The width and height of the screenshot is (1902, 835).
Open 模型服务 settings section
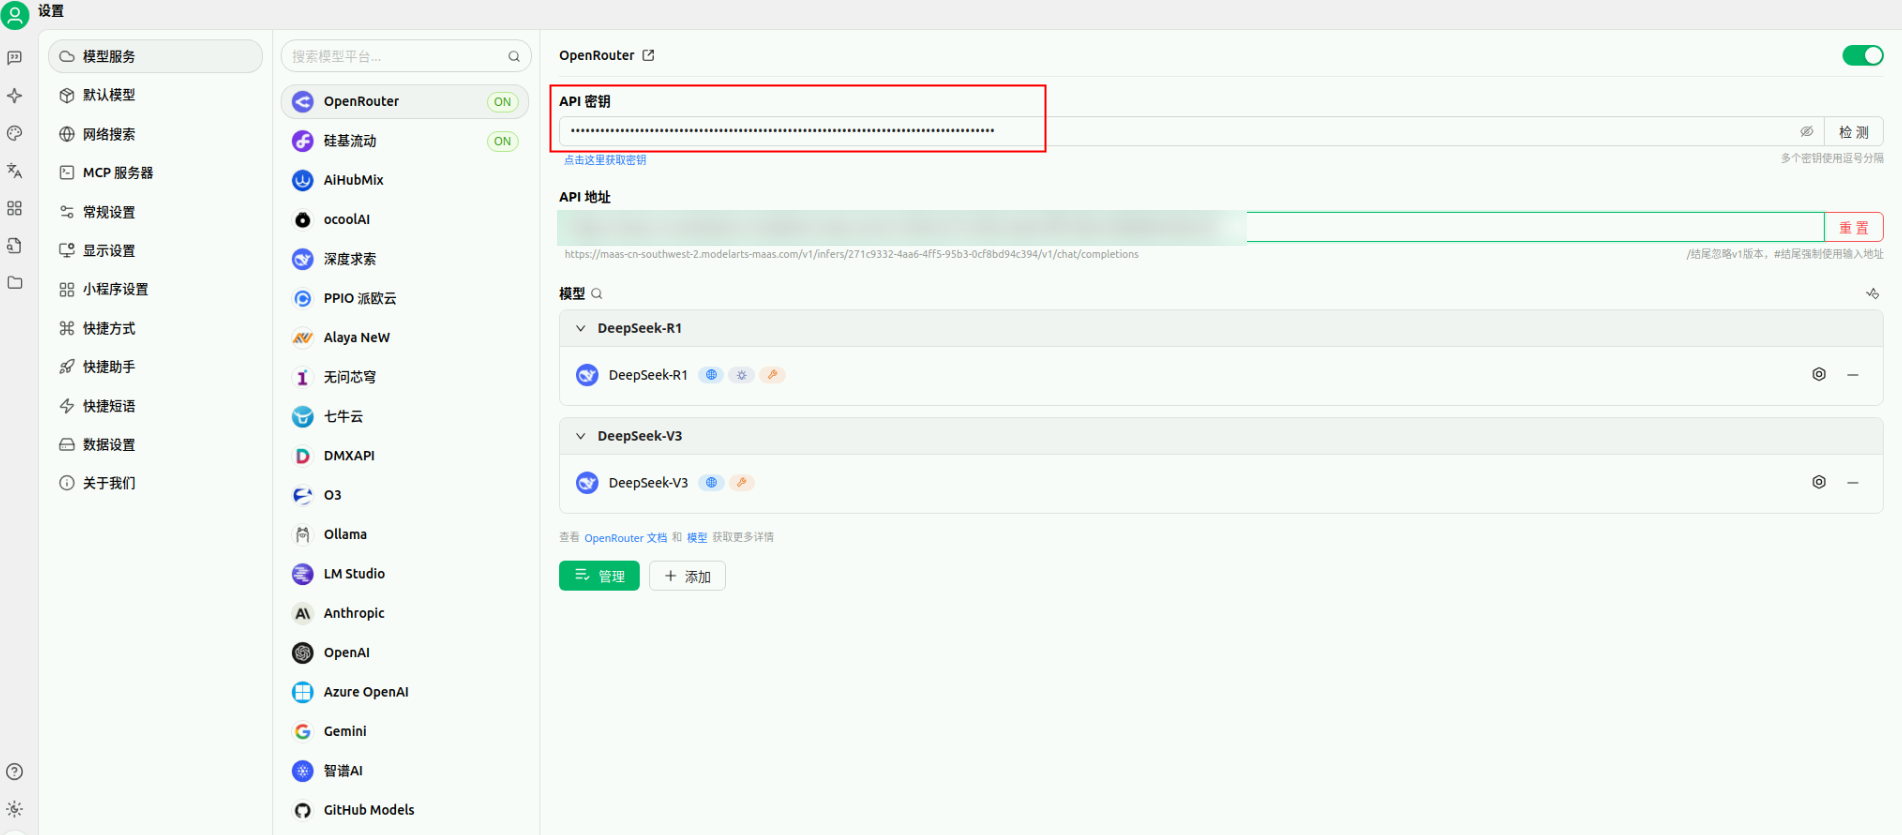click(155, 56)
